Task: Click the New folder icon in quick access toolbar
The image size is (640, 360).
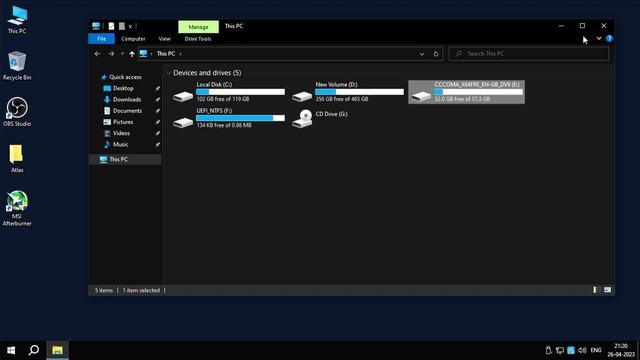Action: coord(122,26)
